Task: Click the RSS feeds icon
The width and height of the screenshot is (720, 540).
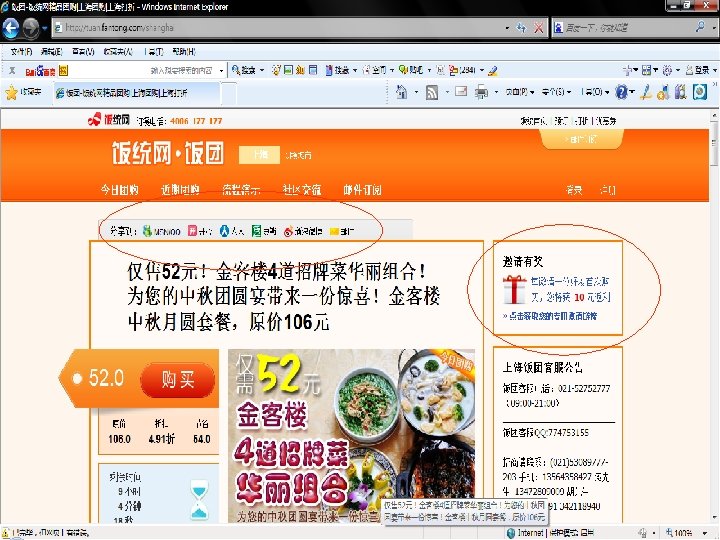Action: coord(432,93)
